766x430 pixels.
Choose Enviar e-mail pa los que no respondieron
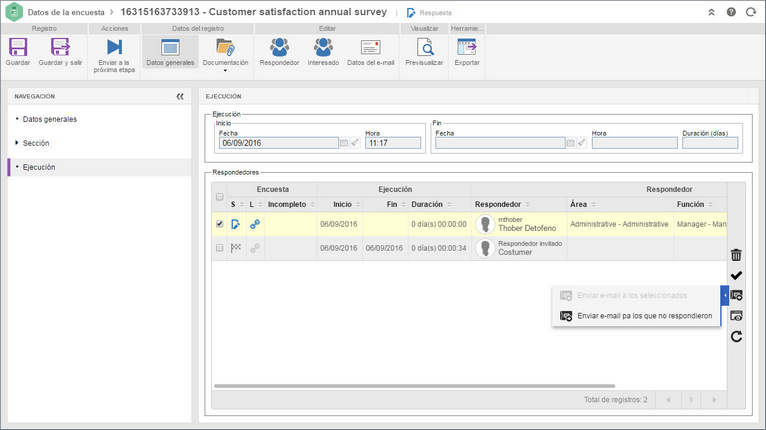(636, 316)
